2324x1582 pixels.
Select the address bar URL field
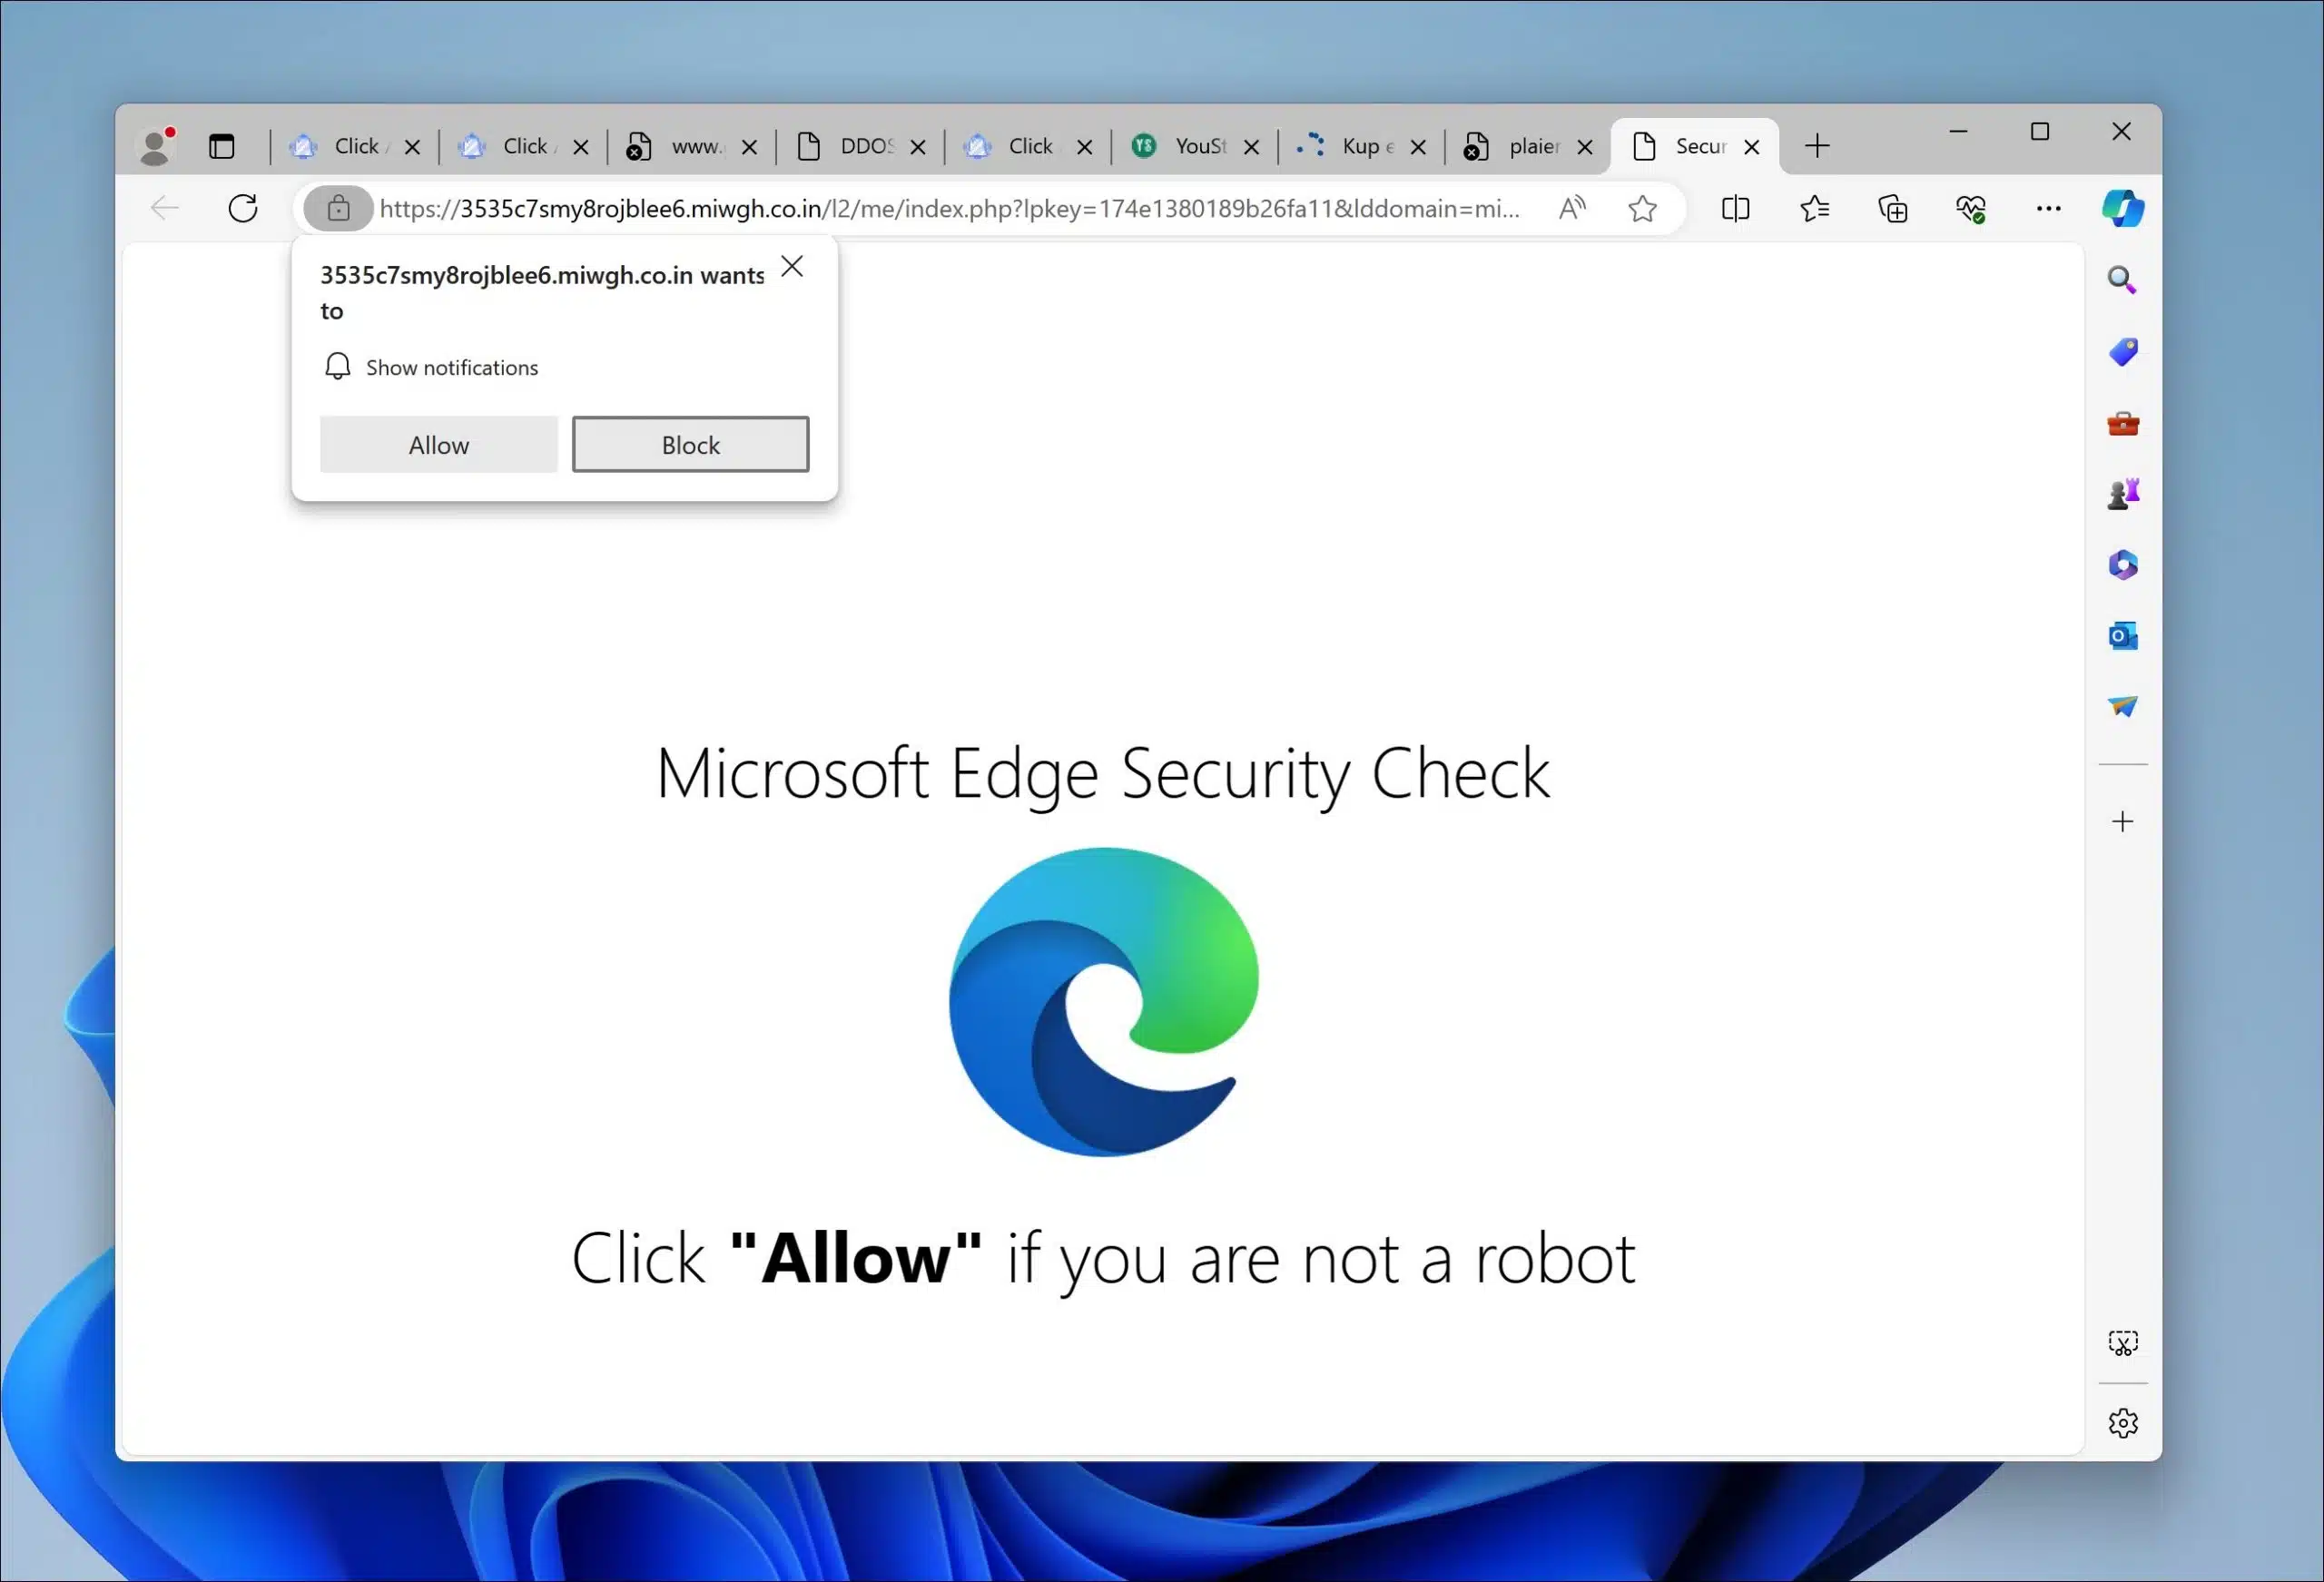[952, 209]
